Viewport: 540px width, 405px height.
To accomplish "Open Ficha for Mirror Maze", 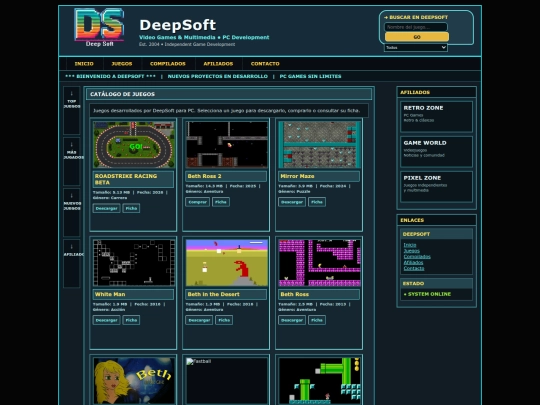I will [317, 202].
